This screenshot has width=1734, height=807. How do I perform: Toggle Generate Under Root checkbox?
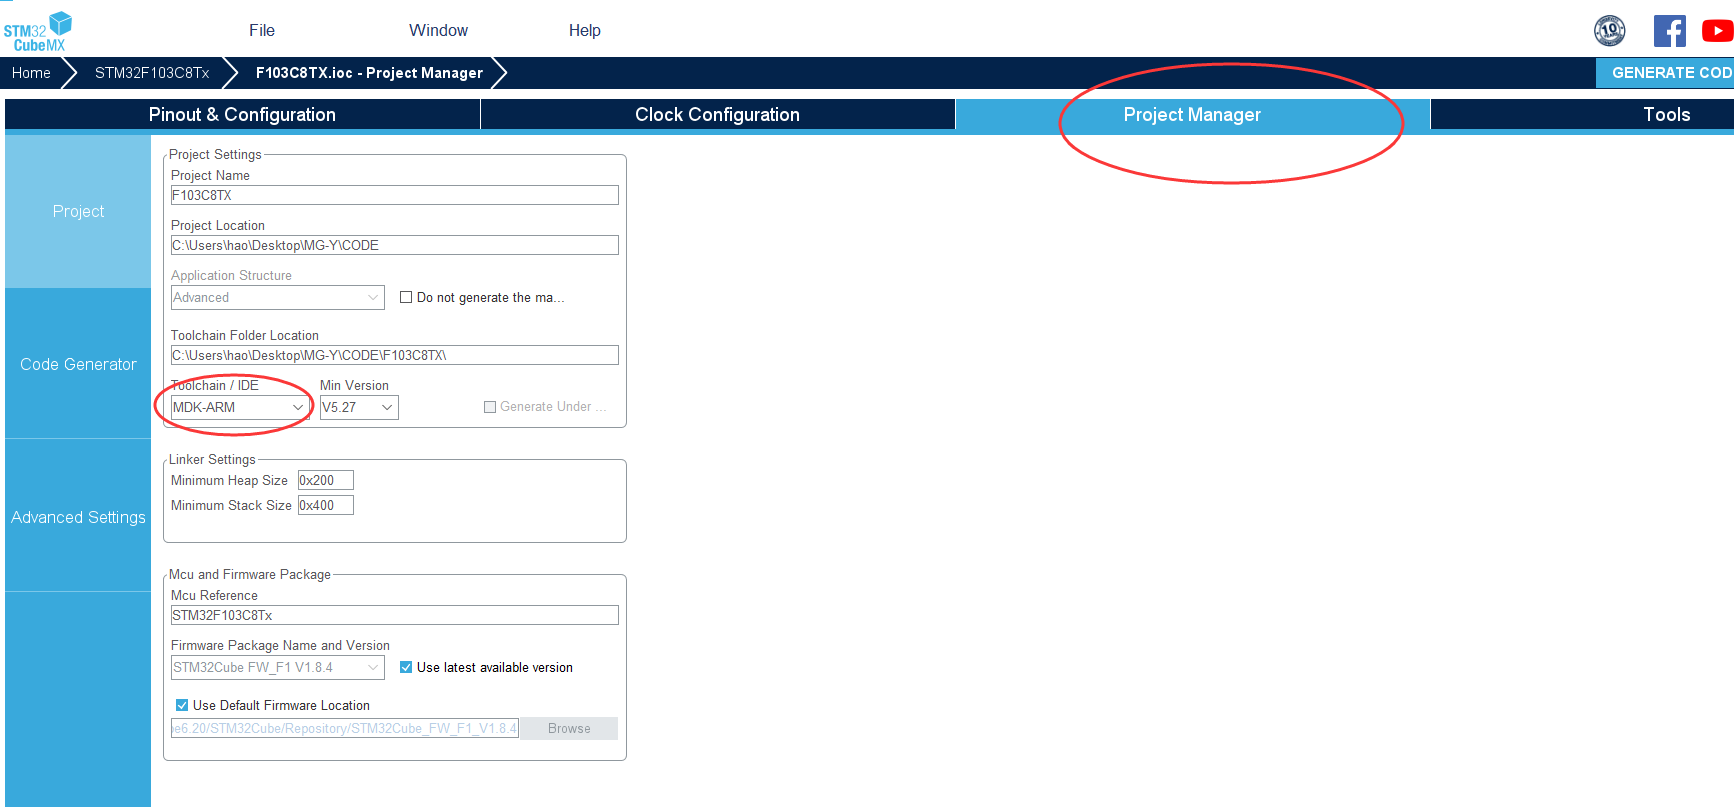pyautogui.click(x=490, y=407)
